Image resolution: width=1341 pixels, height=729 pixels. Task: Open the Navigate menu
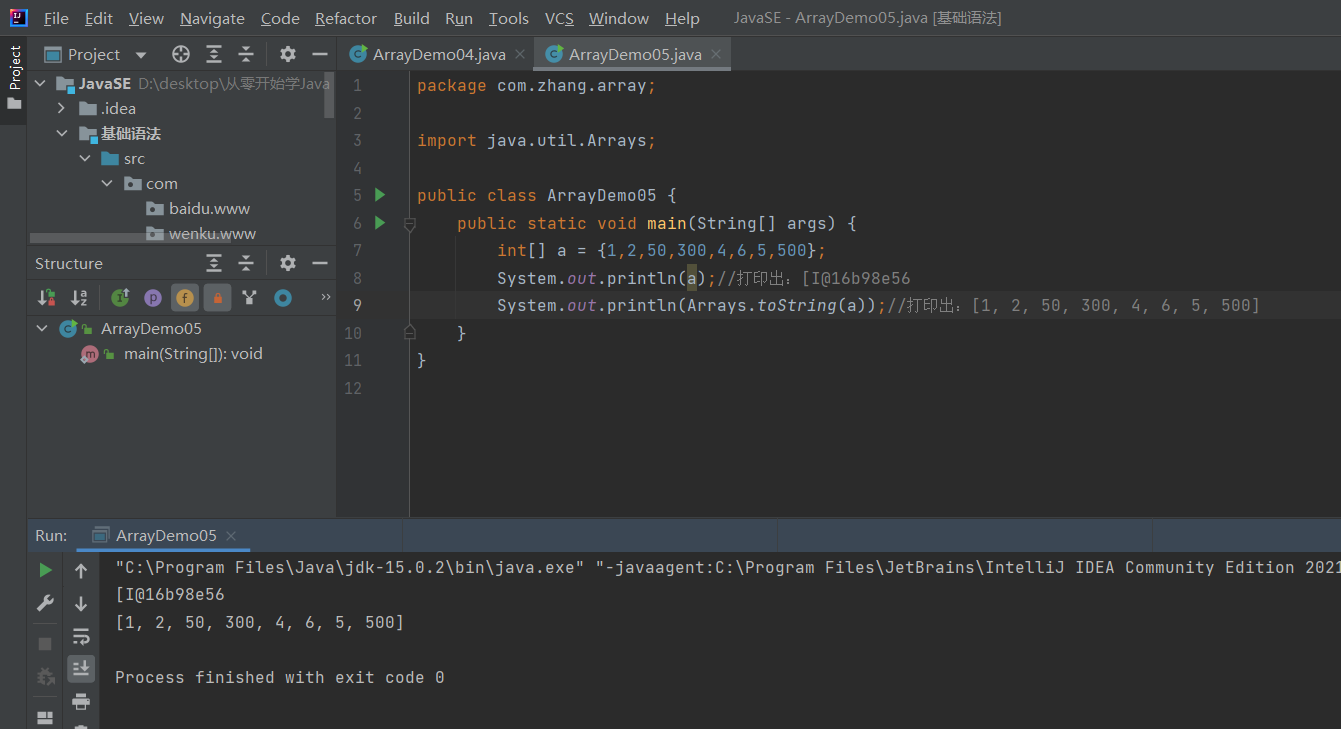click(x=212, y=19)
